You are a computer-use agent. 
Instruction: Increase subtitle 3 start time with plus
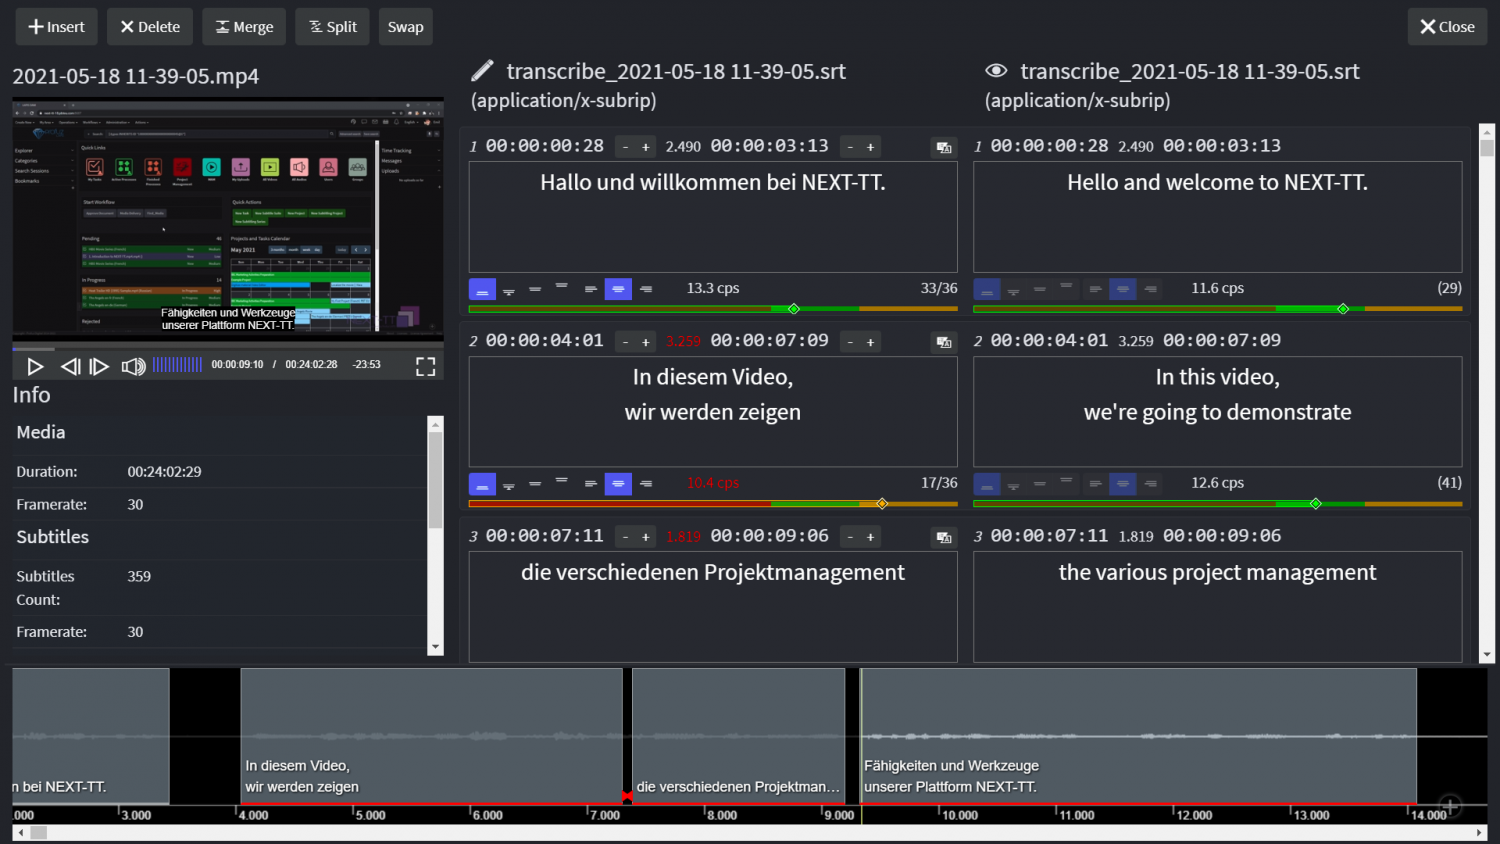pos(646,537)
